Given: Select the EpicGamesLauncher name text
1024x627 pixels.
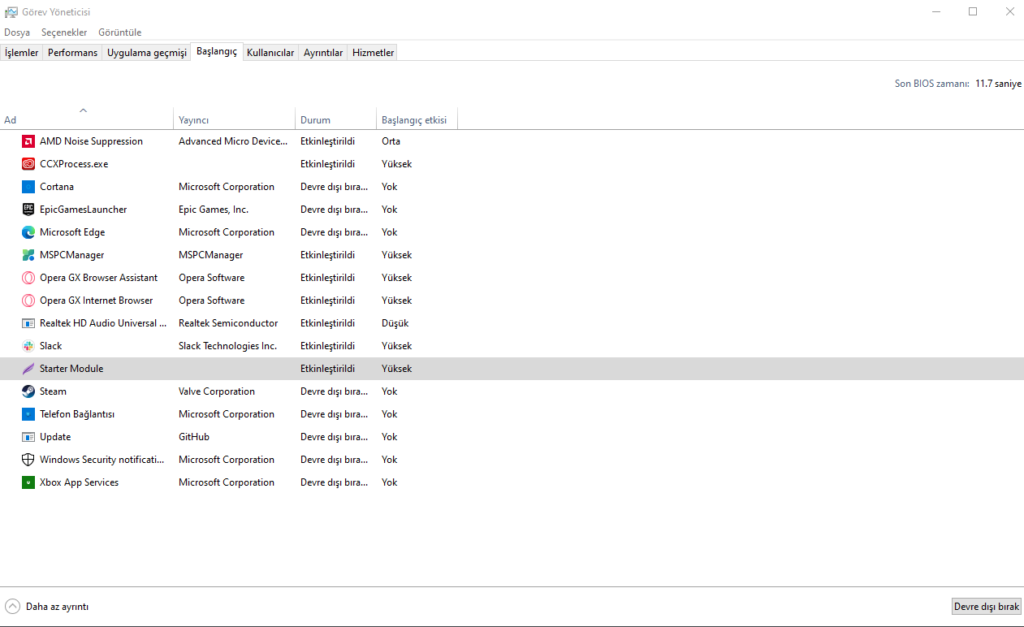Looking at the screenshot, I should (83, 210).
